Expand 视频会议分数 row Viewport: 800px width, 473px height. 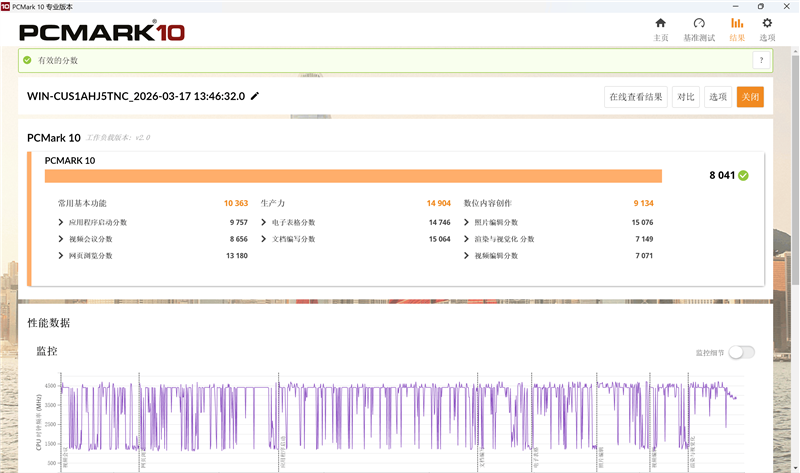[62, 239]
